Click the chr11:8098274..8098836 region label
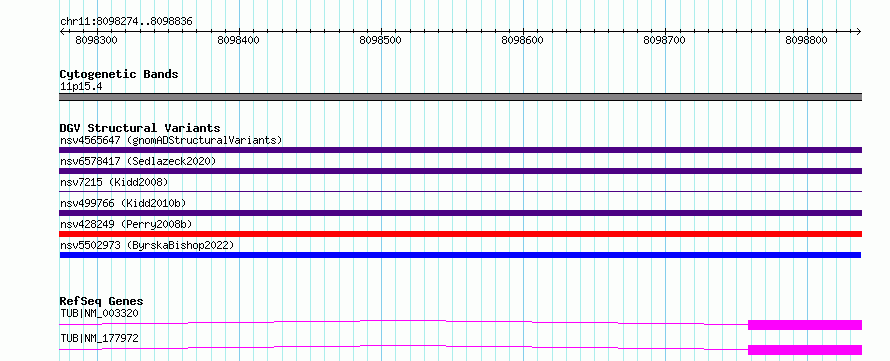 pos(126,22)
